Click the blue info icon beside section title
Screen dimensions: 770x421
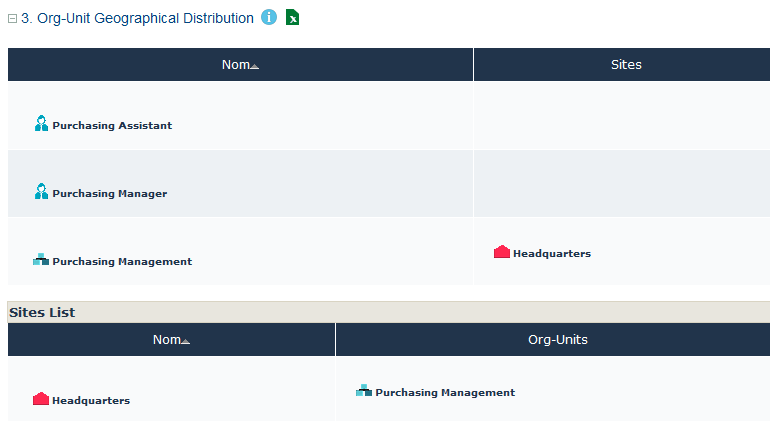(268, 17)
